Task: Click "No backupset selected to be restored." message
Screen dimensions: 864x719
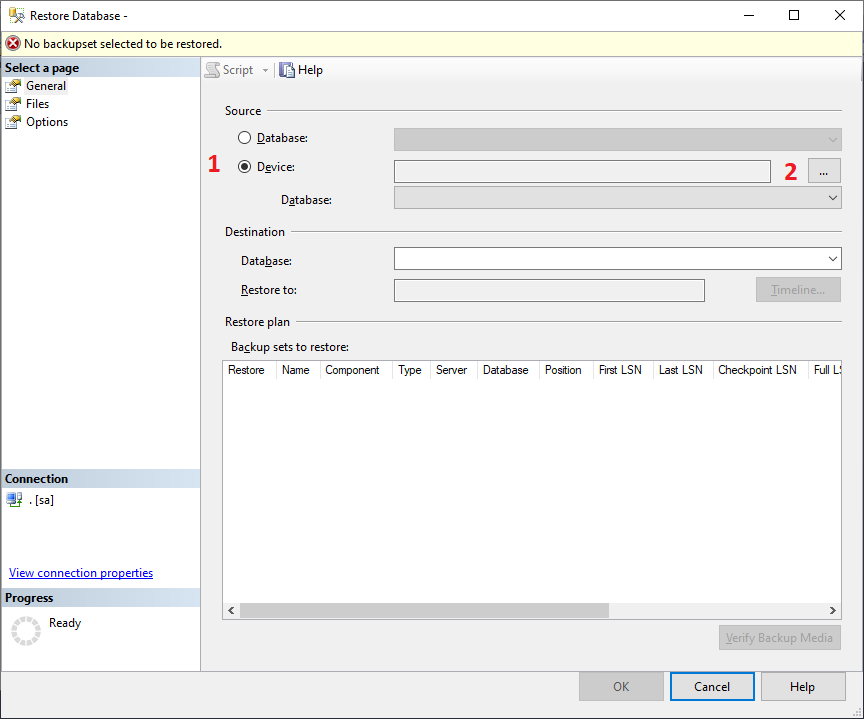Action: 123,44
